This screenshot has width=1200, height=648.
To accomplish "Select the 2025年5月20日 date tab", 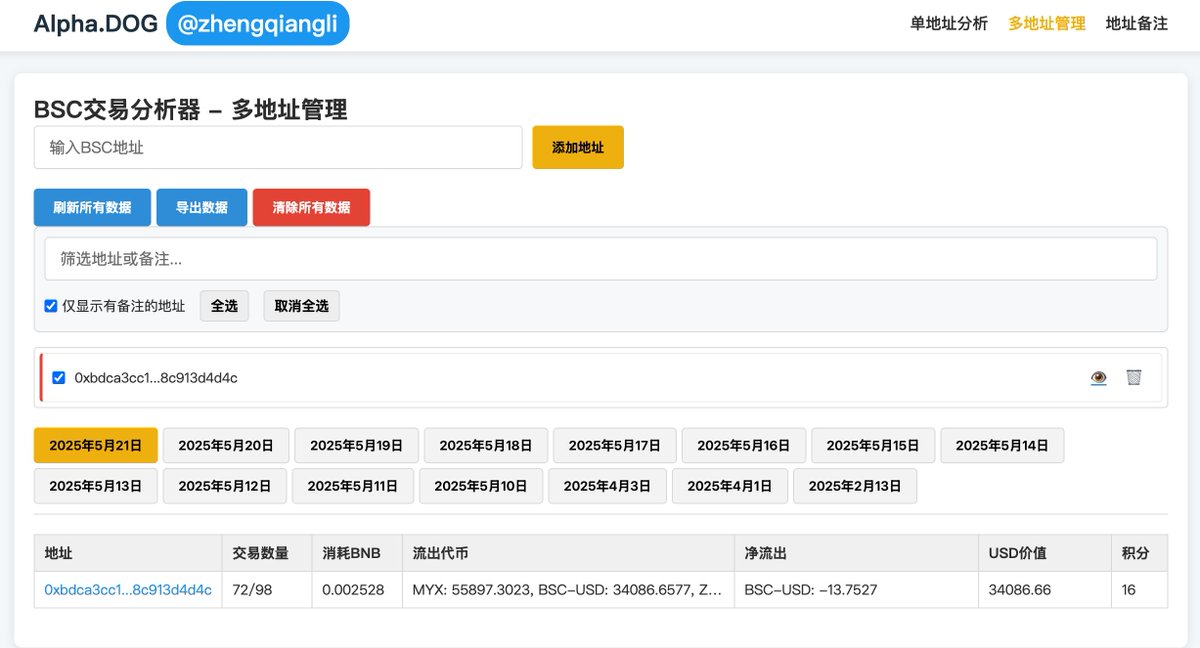I will pyautogui.click(x=226, y=445).
